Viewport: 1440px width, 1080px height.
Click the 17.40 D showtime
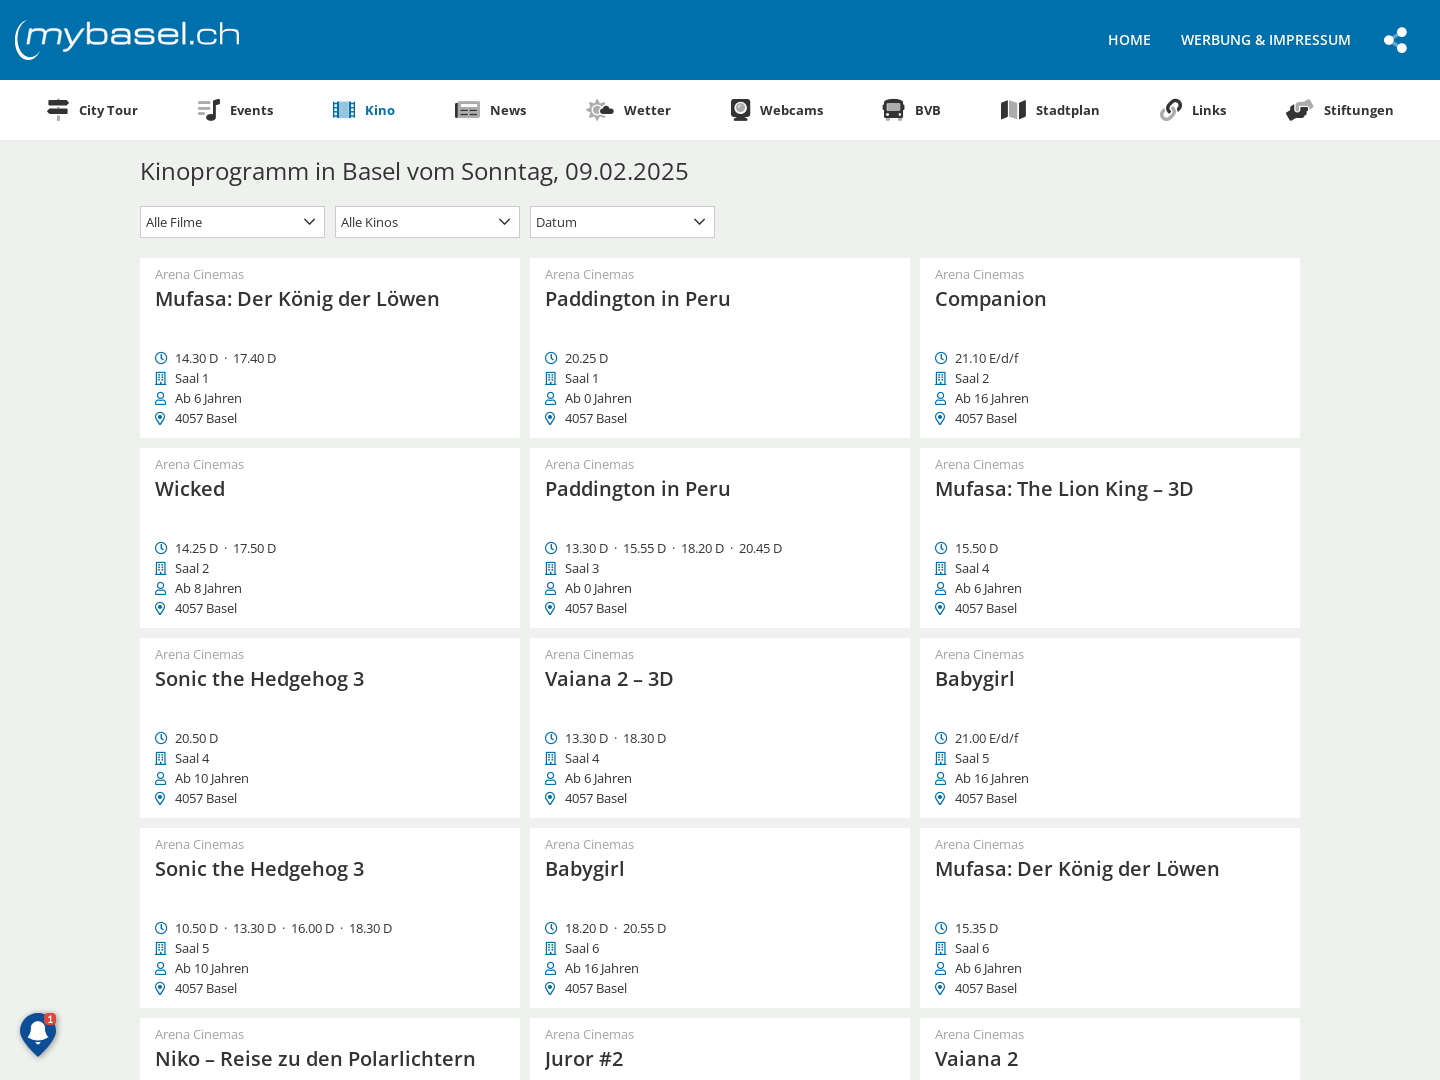pos(254,358)
